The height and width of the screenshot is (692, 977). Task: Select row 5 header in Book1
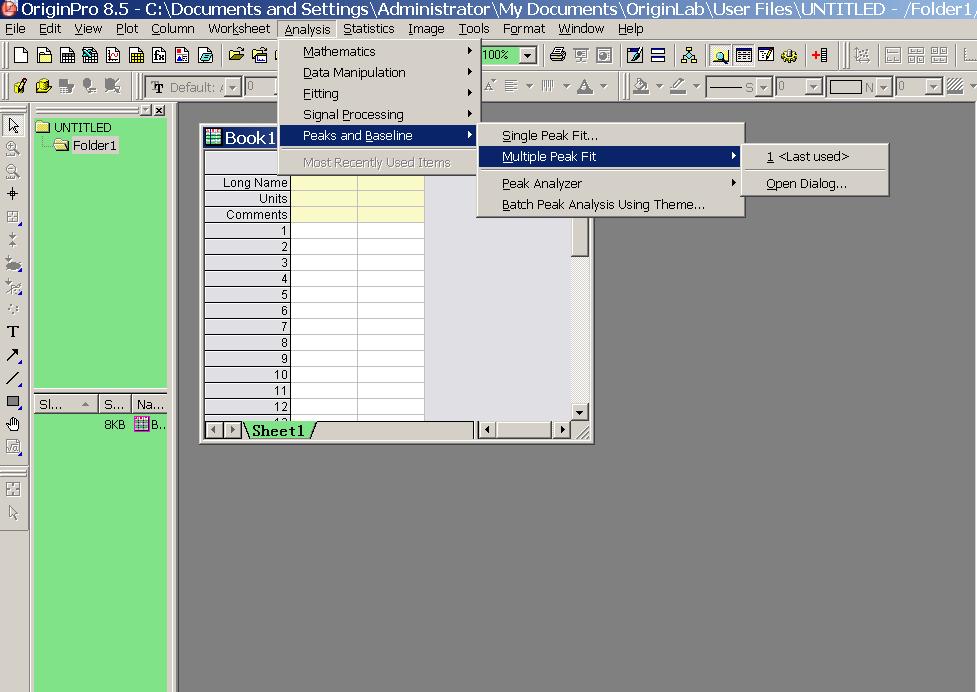click(x=247, y=295)
